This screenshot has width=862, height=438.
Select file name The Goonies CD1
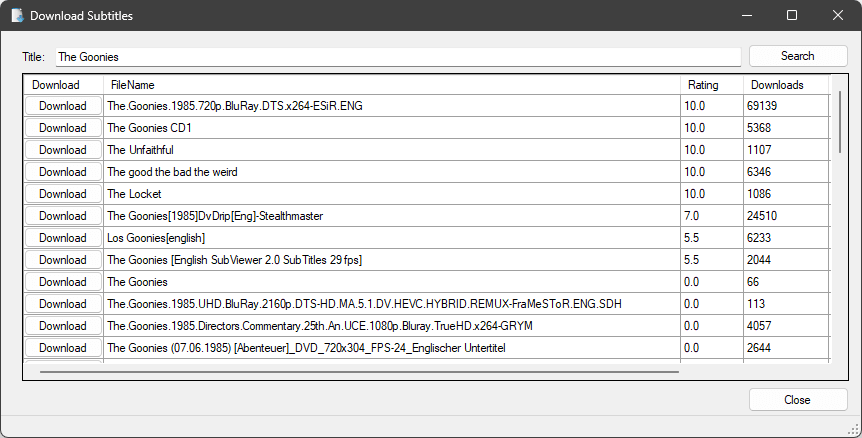[x=149, y=128]
